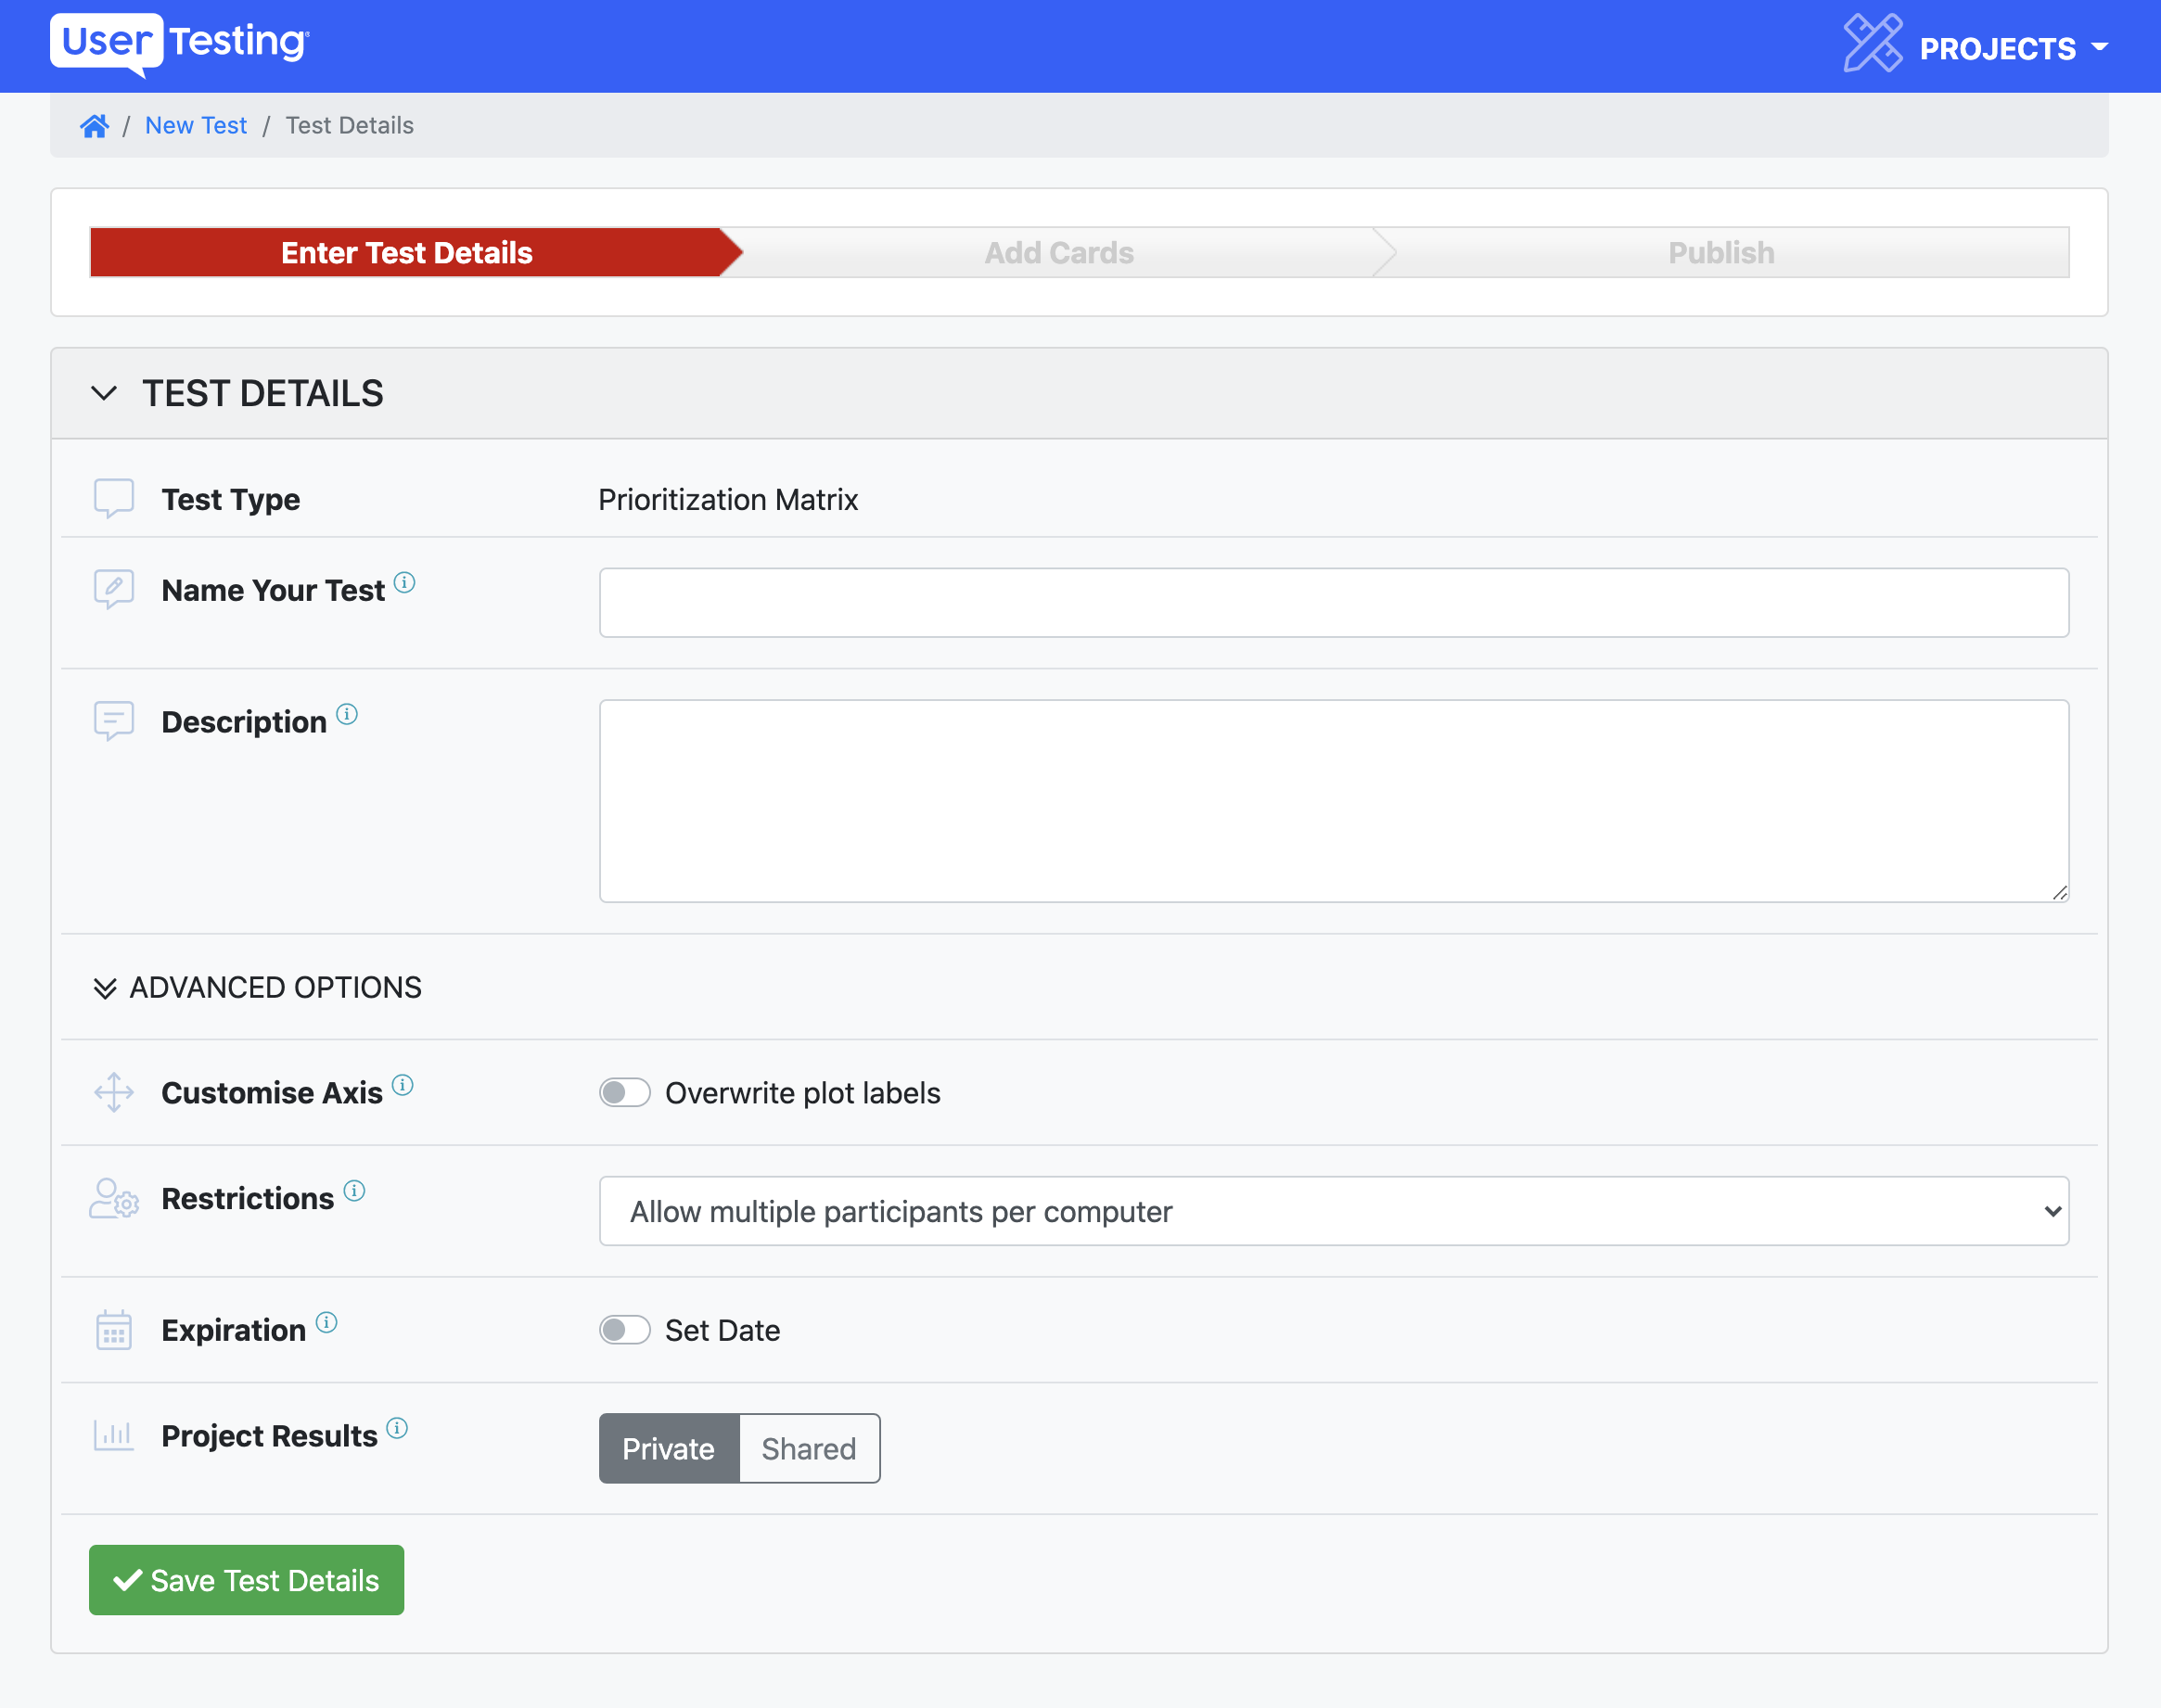Click the Name Your Test input field

coord(1333,603)
